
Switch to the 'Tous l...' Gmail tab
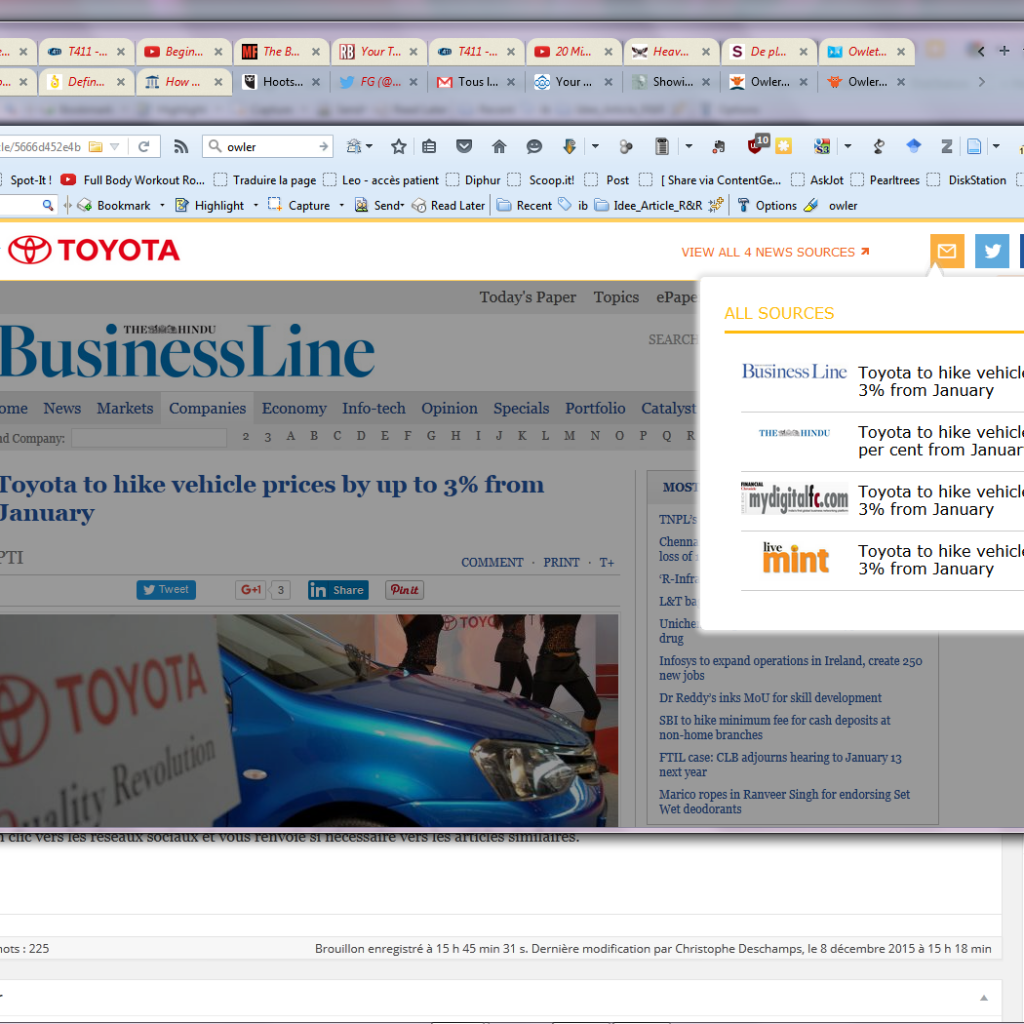(x=477, y=82)
